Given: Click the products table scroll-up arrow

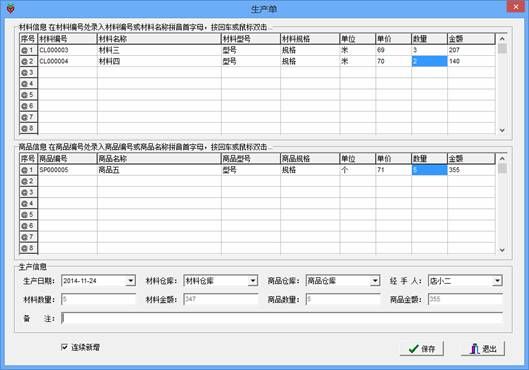Looking at the screenshot, I should (x=502, y=159).
